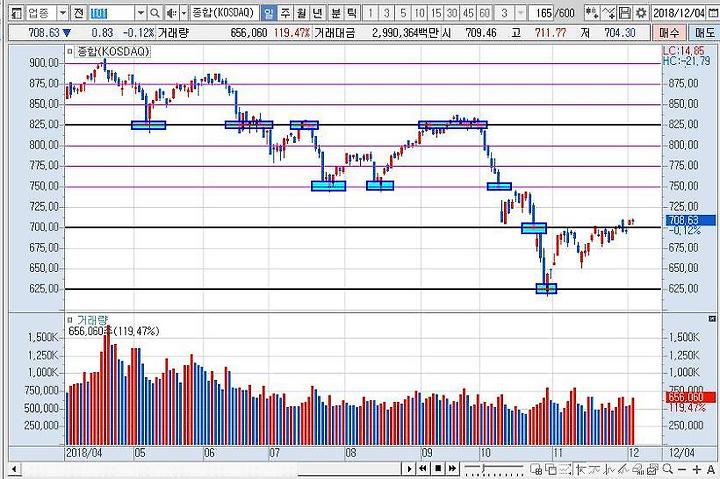
Task: Select the 일 daily period tab
Action: pyautogui.click(x=269, y=13)
